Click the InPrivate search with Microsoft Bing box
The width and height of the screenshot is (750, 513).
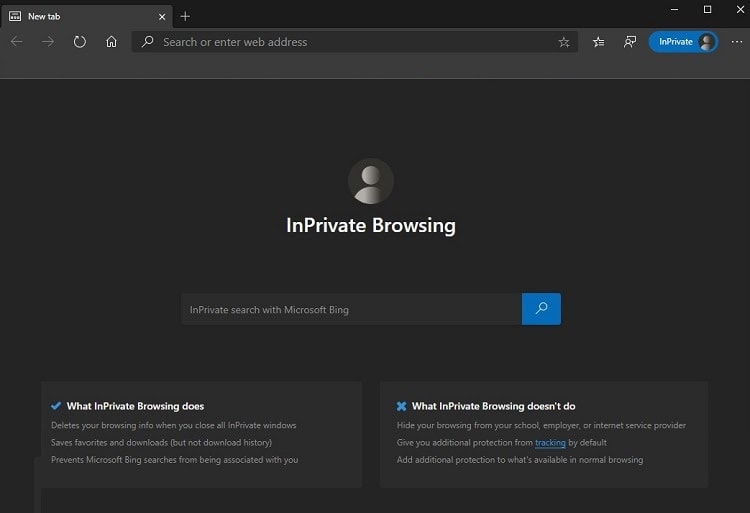pyautogui.click(x=351, y=309)
